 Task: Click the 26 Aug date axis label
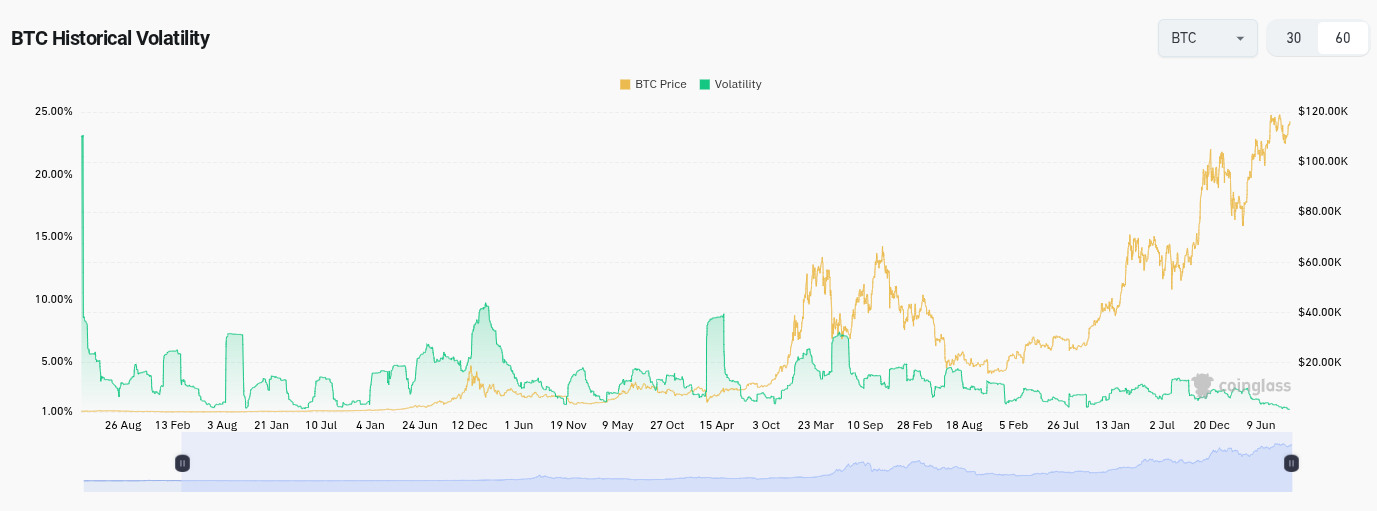pos(123,425)
